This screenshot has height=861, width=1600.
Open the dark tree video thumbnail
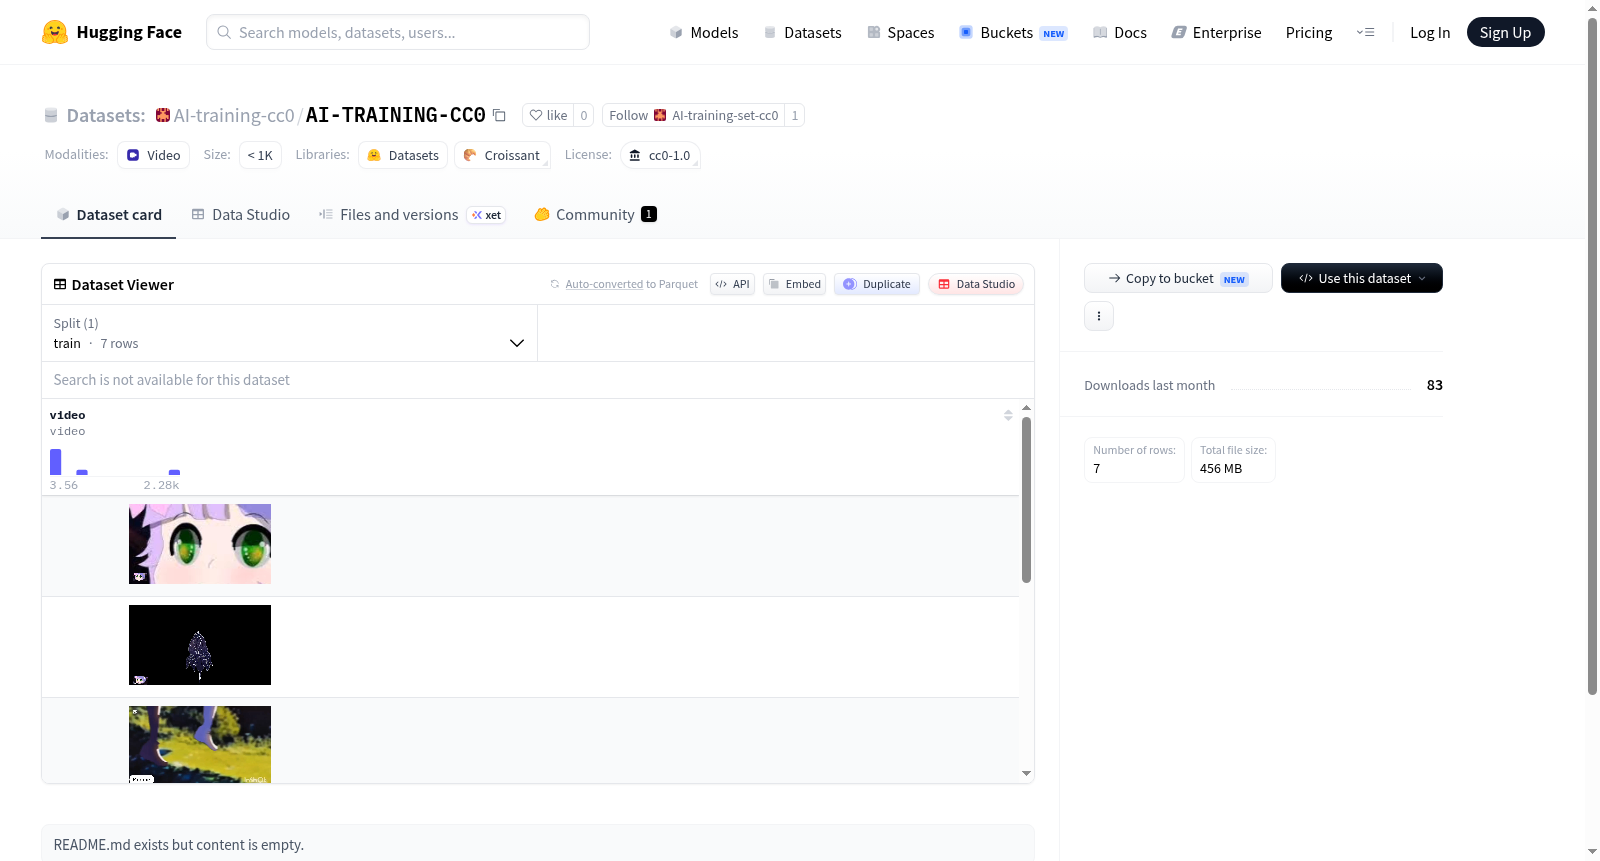200,645
